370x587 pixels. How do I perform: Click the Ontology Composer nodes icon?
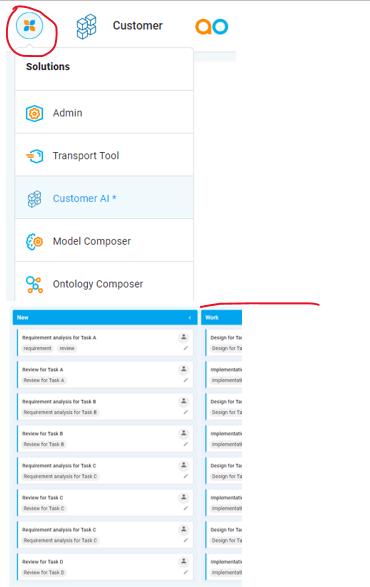34,284
